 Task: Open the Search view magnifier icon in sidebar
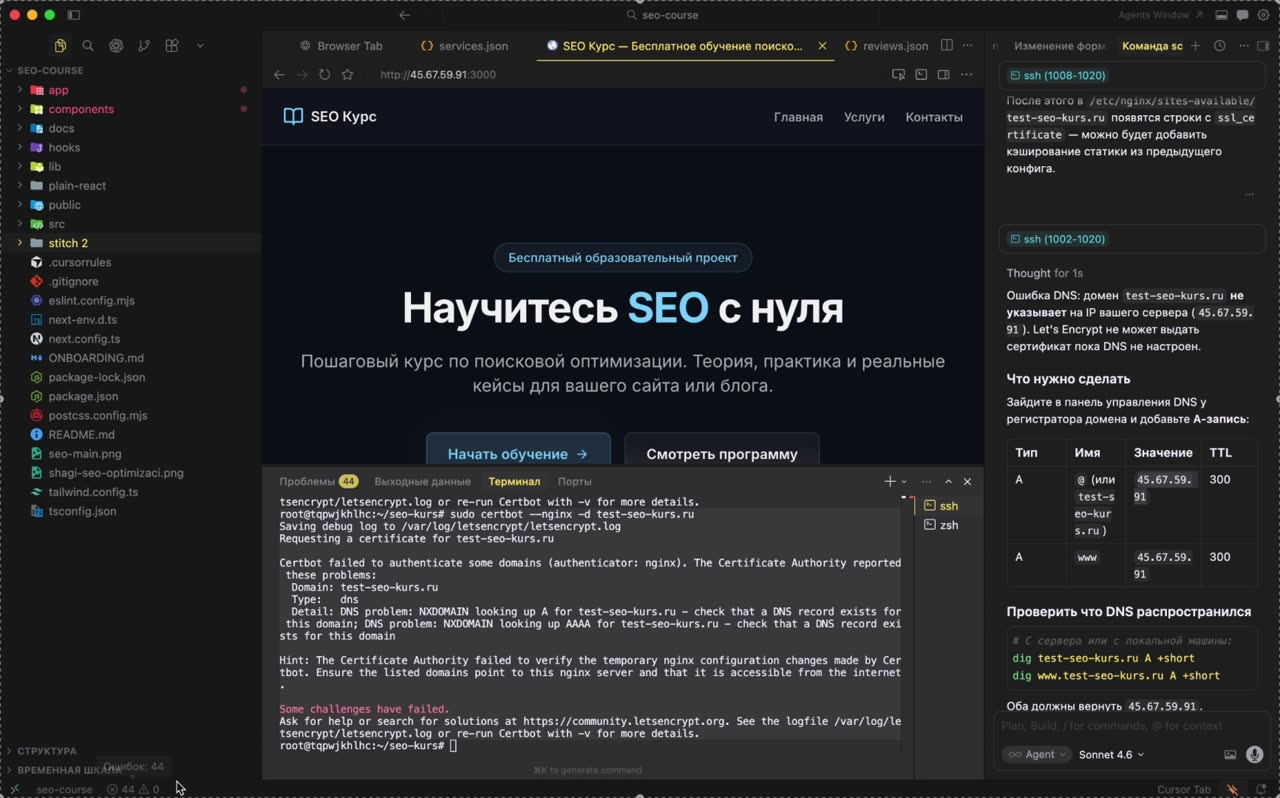pyautogui.click(x=88, y=45)
